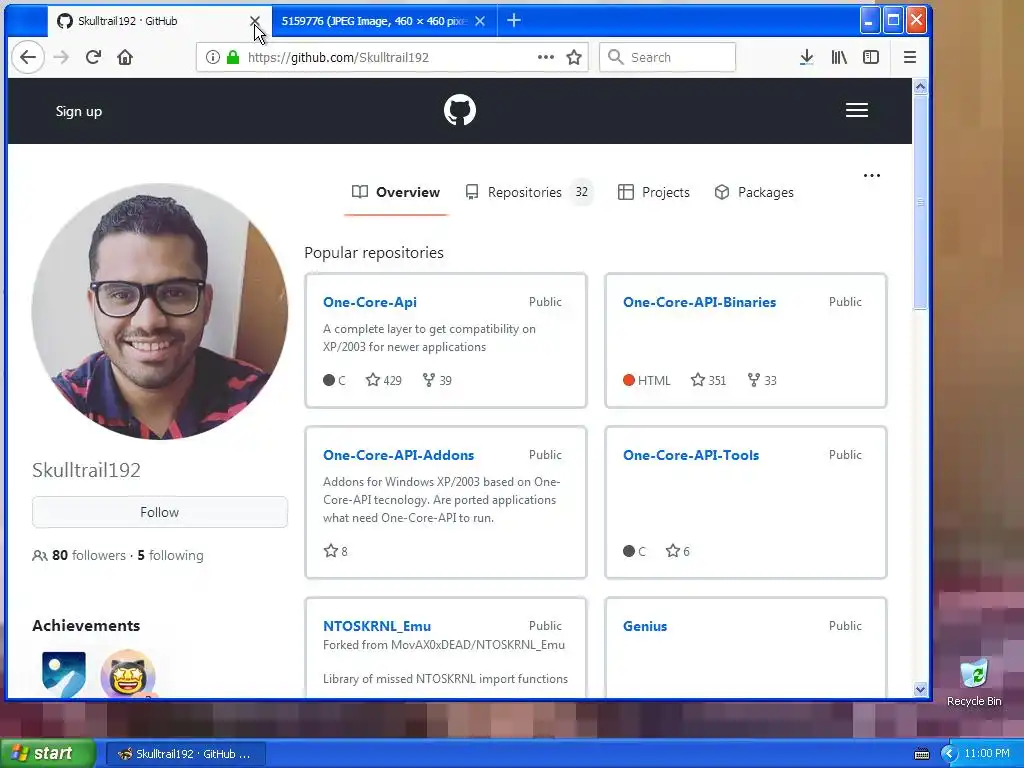Open the One-Core-Api repository link

[x=370, y=302]
